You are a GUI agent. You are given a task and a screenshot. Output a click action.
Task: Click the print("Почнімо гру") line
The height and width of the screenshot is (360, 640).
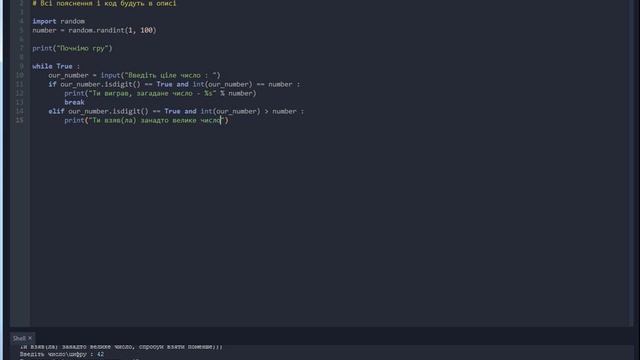coord(72,48)
